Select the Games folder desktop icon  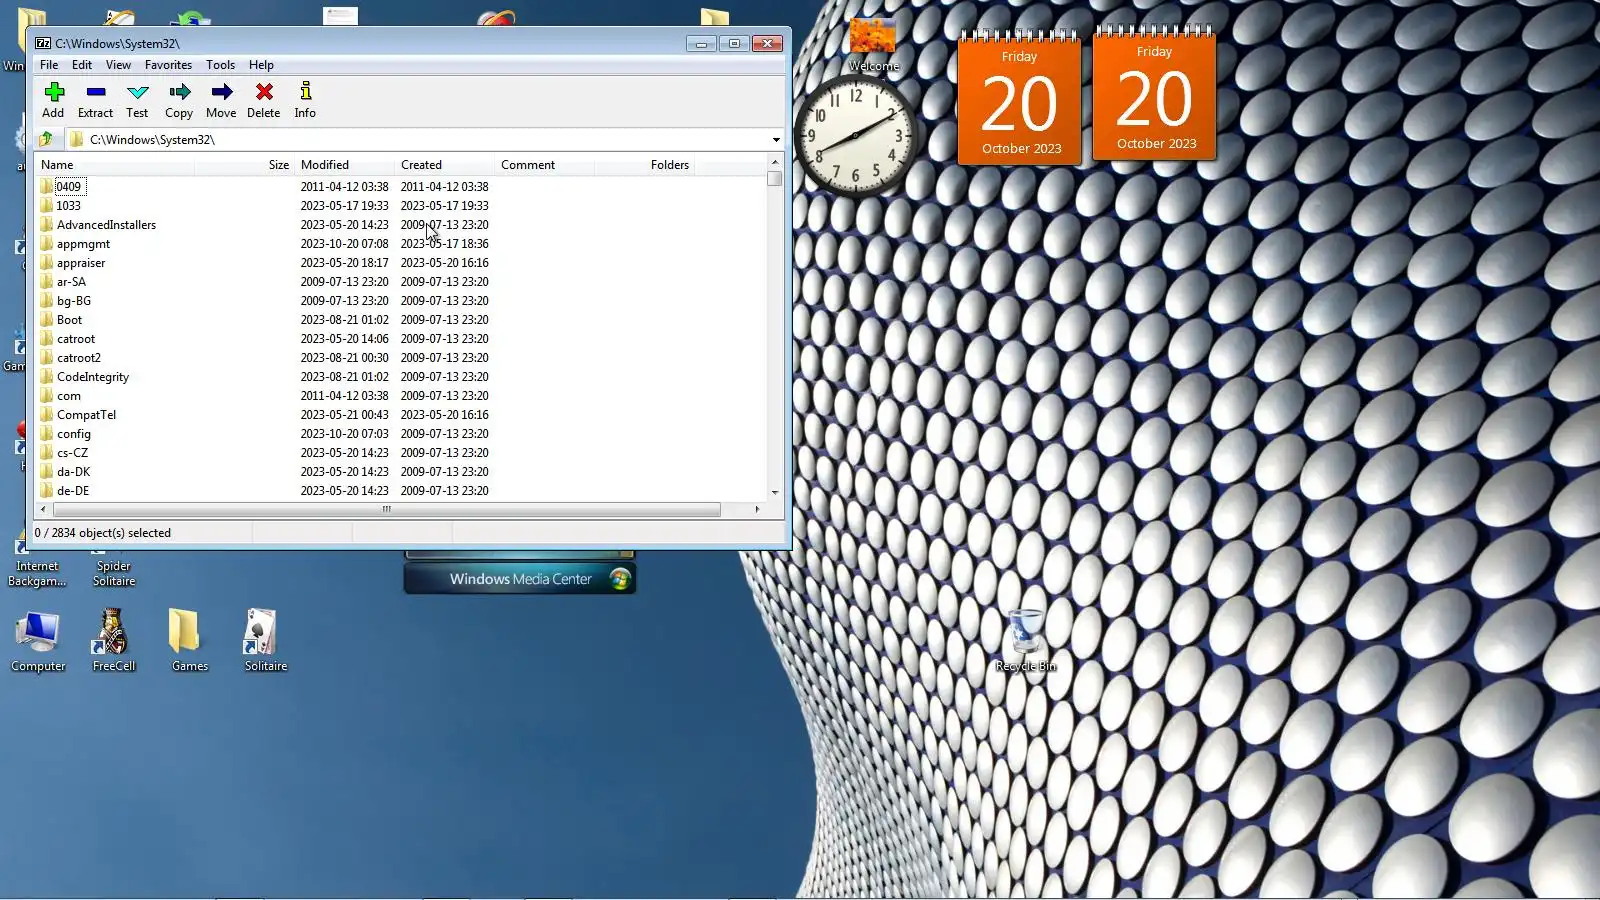[189, 642]
